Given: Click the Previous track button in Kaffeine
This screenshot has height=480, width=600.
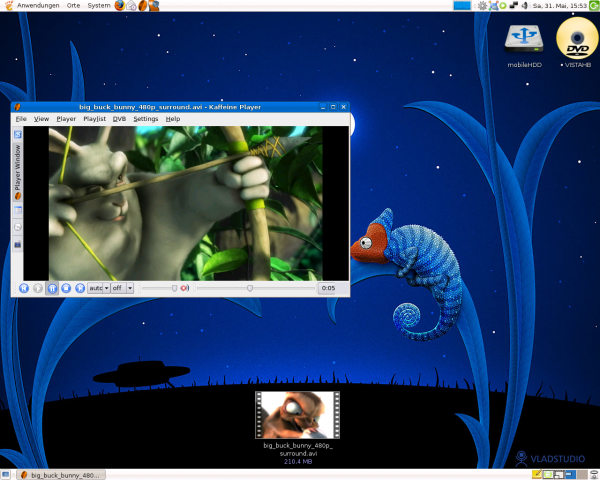Looking at the screenshot, I should [24, 288].
